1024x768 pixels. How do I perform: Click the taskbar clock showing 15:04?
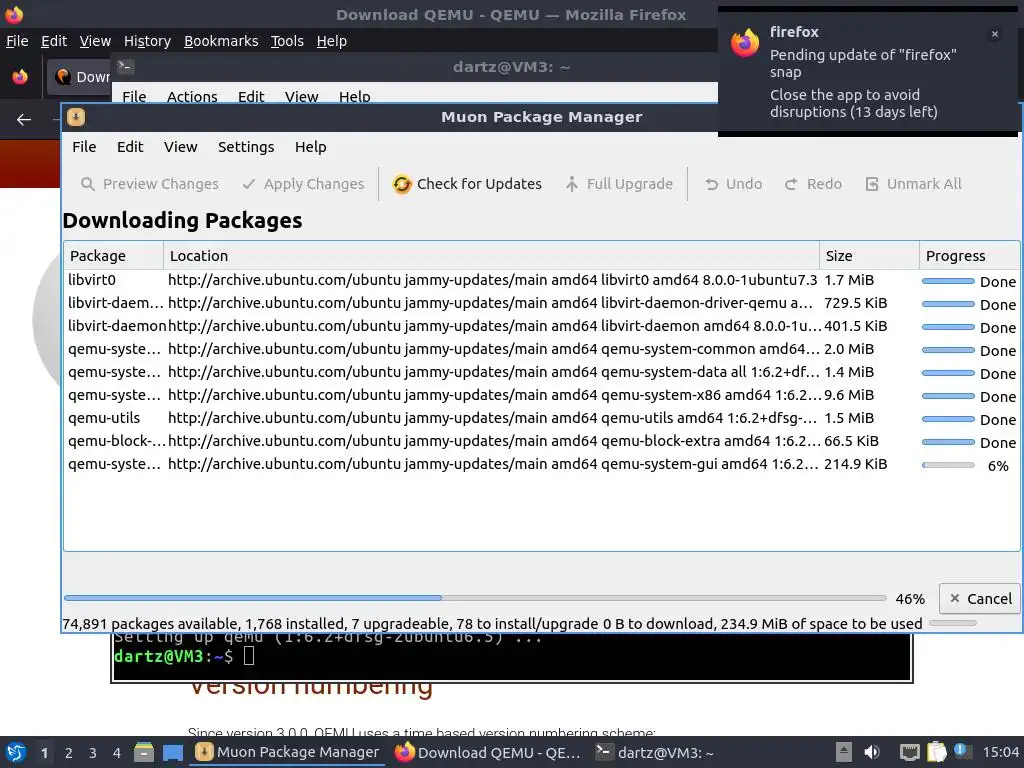click(x=1000, y=752)
